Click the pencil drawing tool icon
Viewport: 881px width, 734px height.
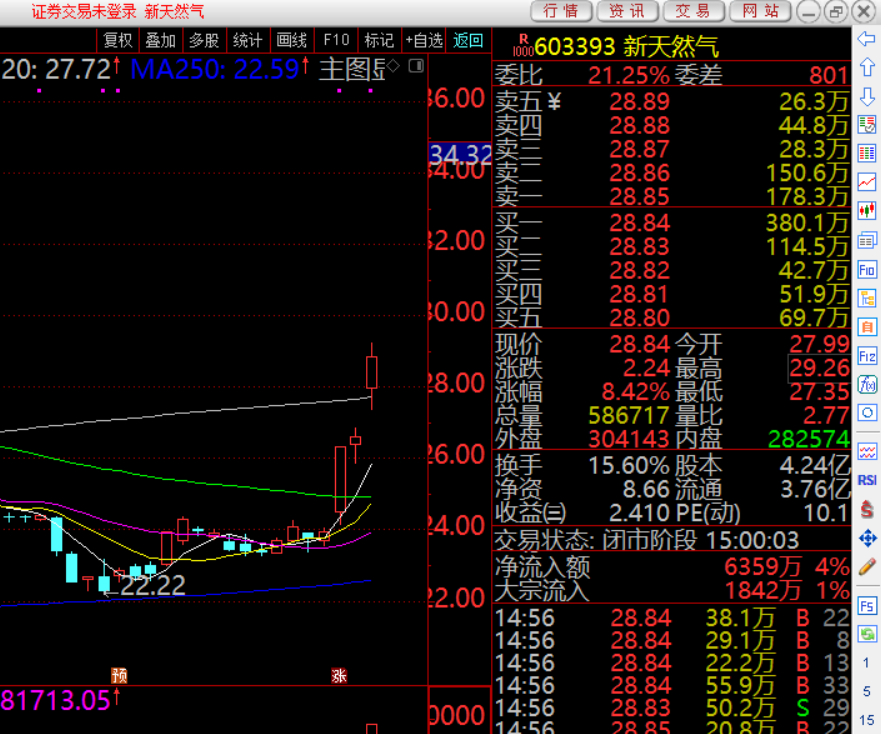(867, 567)
